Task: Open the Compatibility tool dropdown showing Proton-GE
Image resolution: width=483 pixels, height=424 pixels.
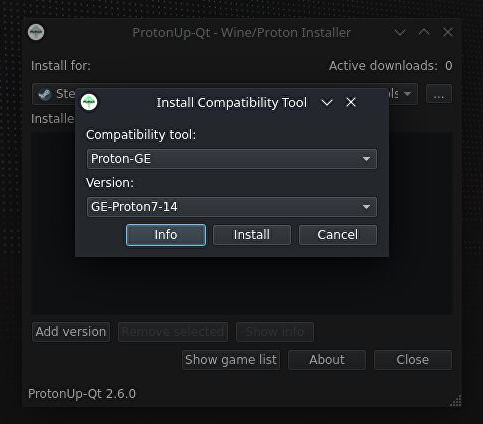Action: 232,159
